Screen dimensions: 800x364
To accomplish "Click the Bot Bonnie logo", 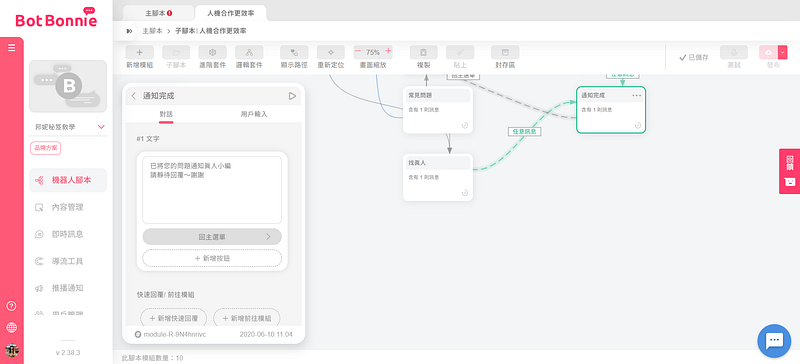I will (56, 18).
